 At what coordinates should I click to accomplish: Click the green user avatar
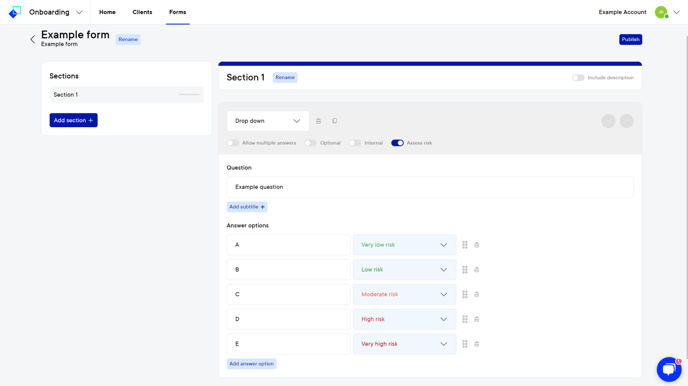(x=661, y=12)
